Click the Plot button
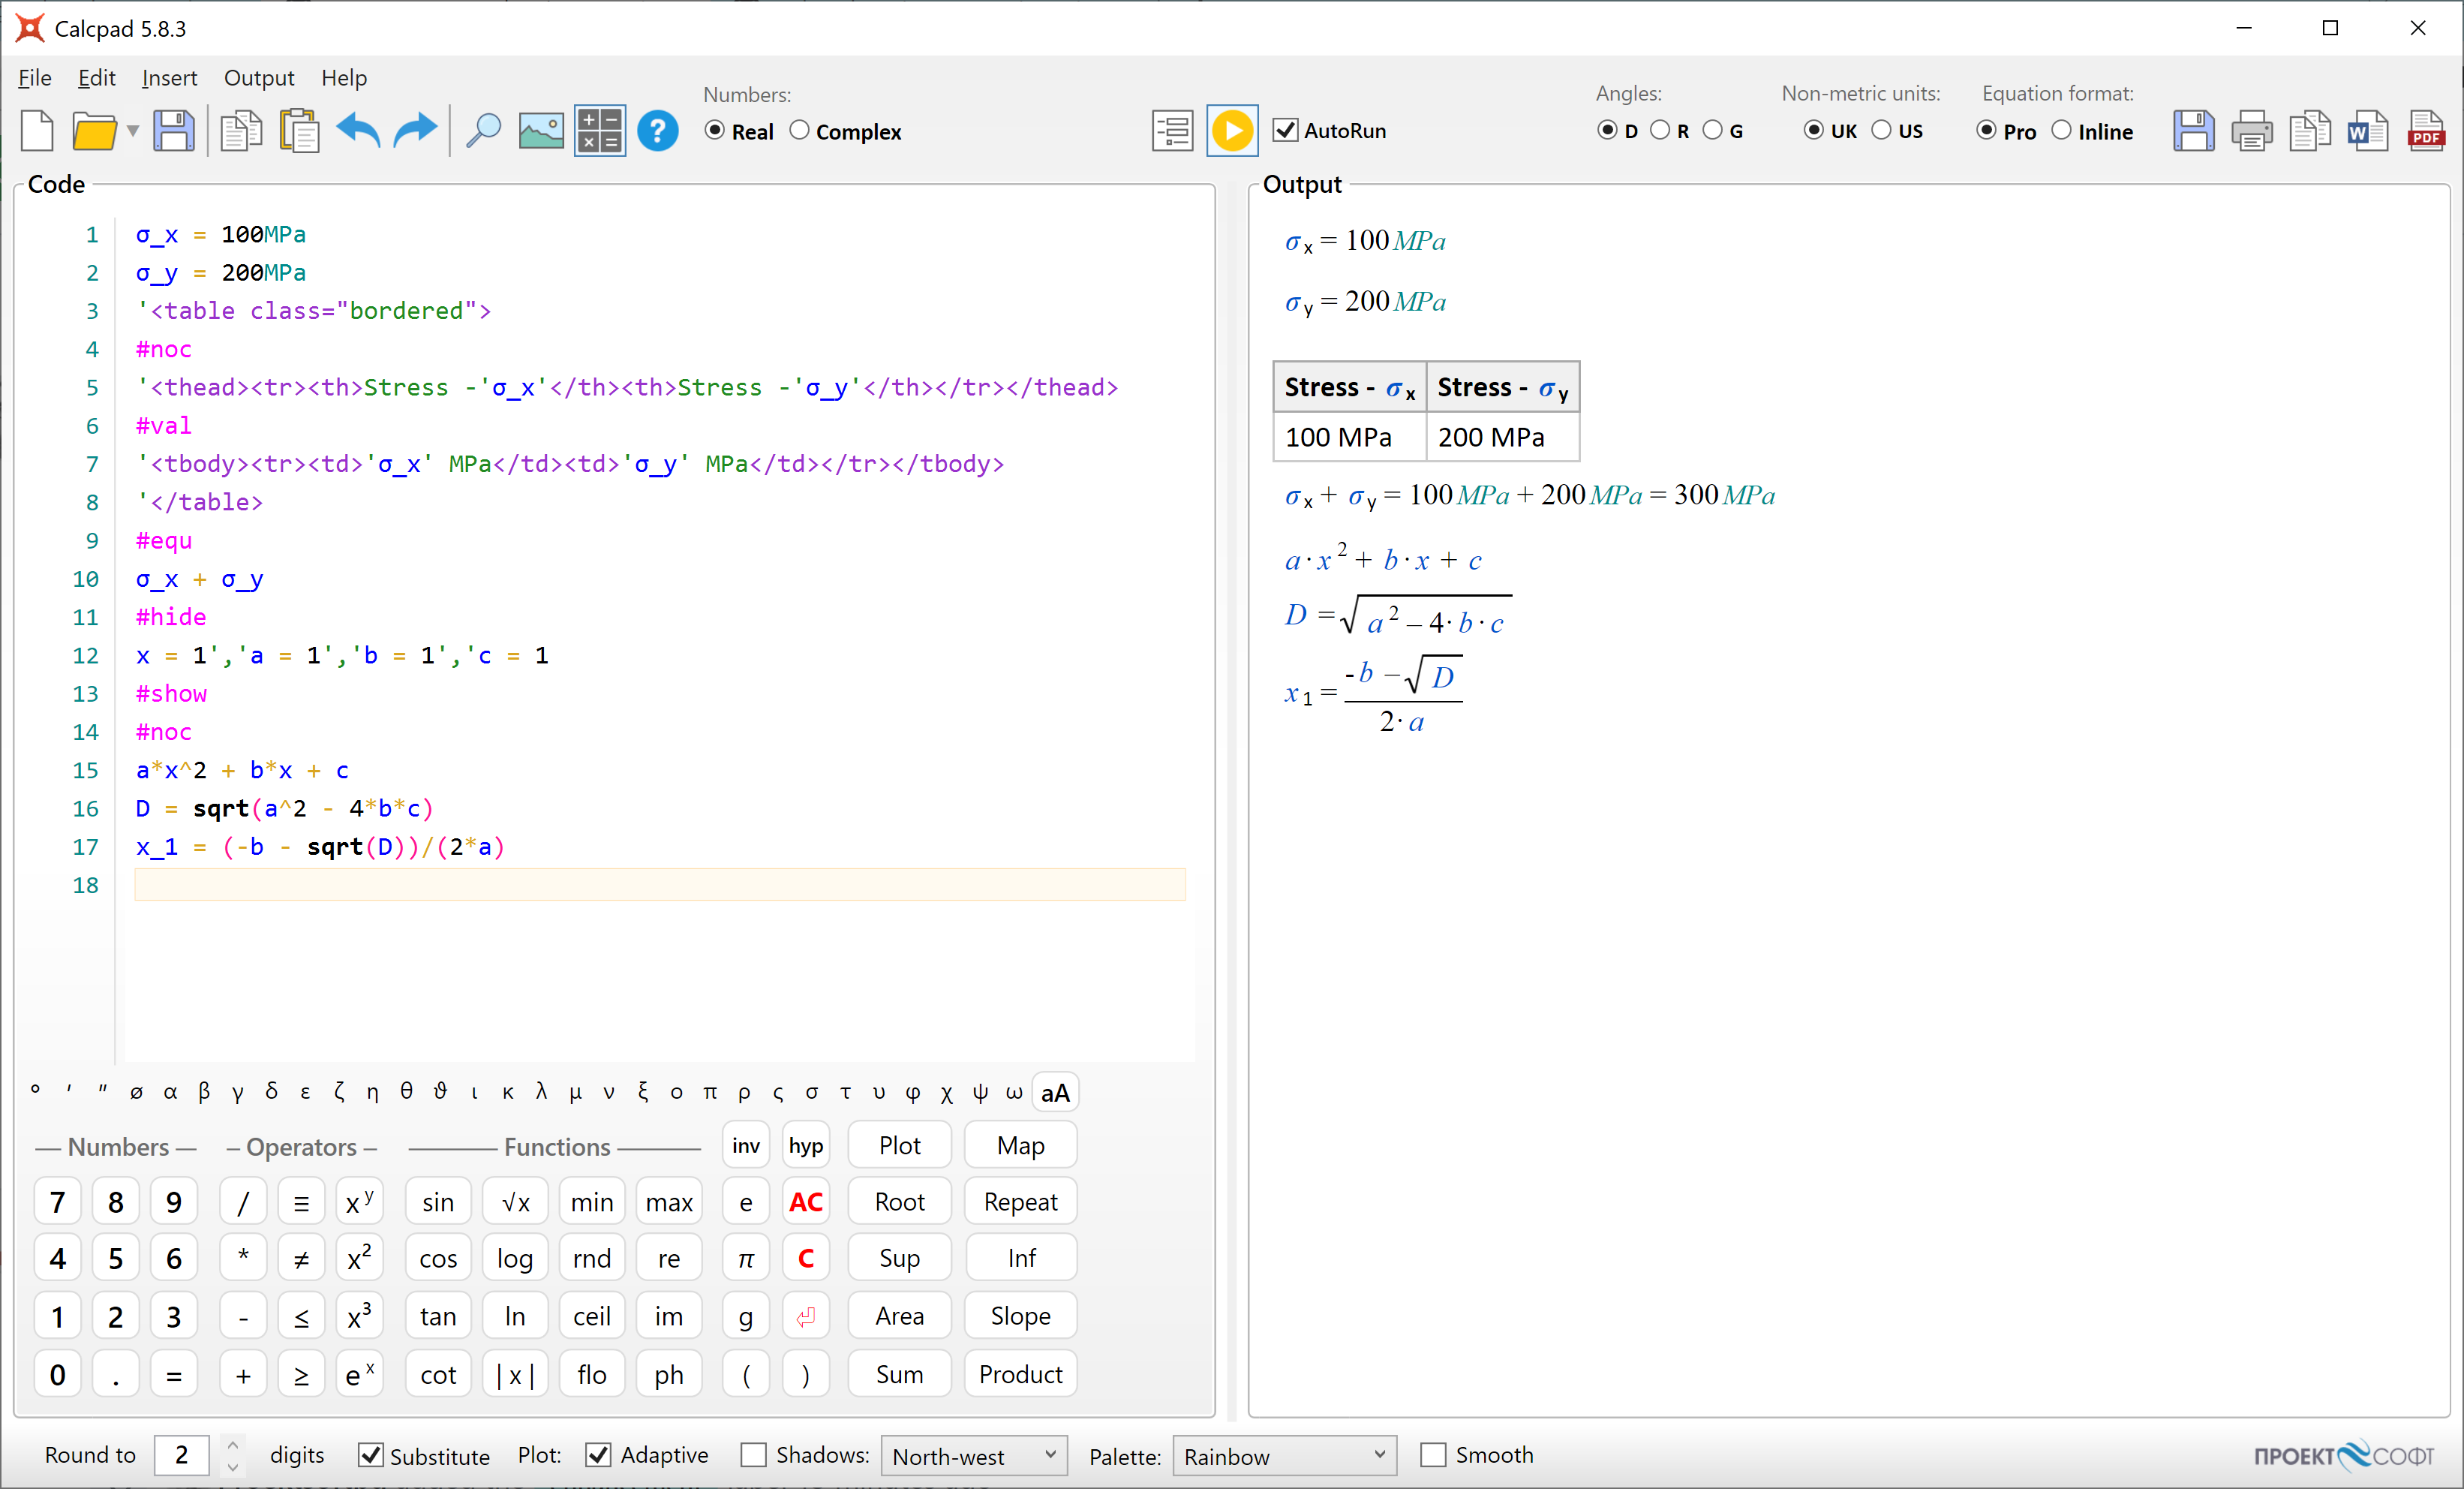Image resolution: width=2464 pixels, height=1489 pixels. point(898,1145)
